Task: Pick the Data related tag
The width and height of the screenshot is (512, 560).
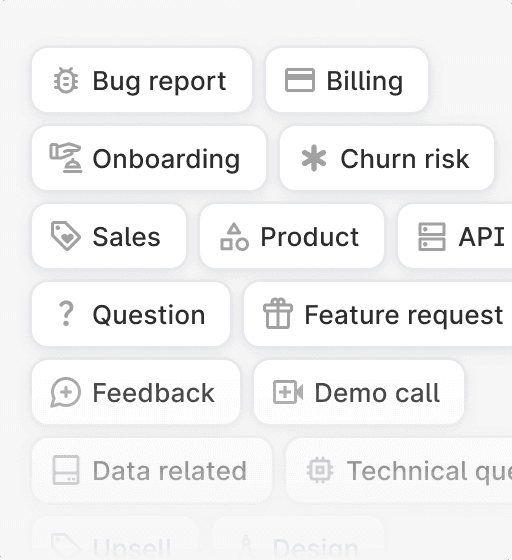Action: [152, 470]
